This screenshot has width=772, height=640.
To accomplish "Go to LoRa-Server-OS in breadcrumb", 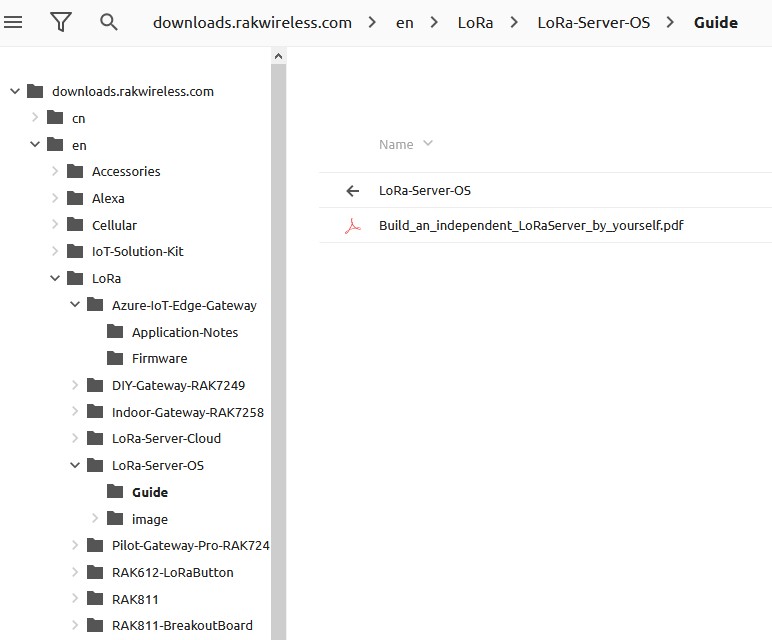I will (593, 23).
